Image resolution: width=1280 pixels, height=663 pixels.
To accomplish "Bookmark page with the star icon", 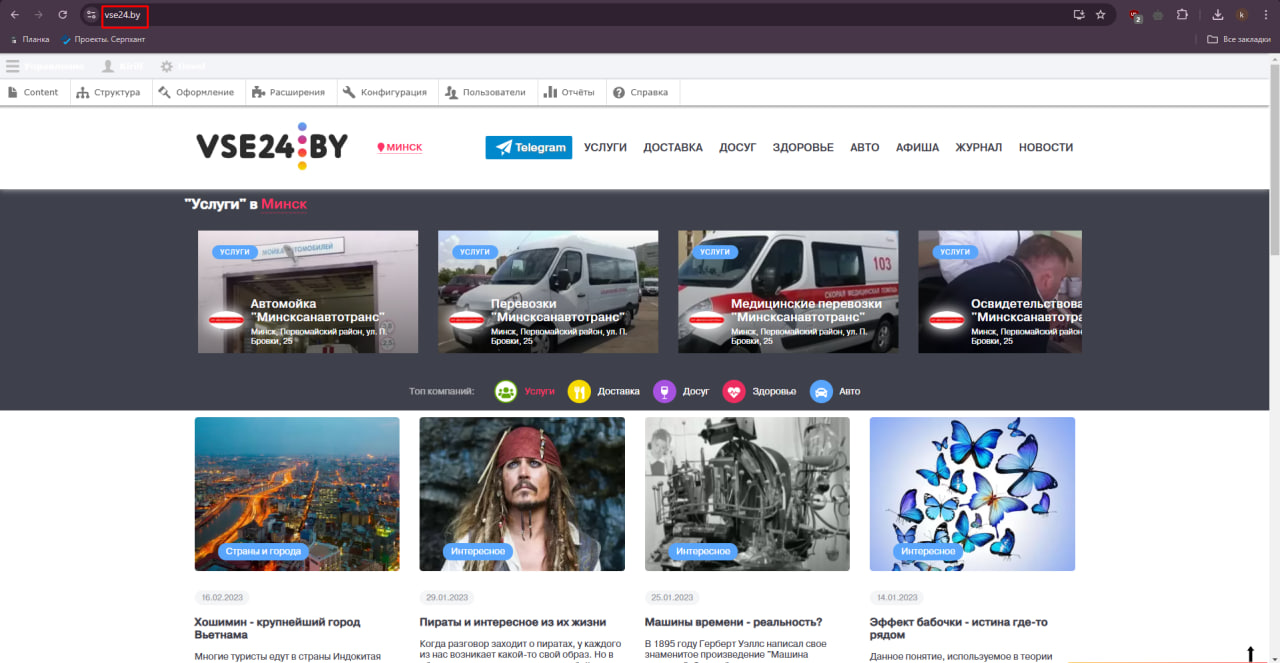I will pyautogui.click(x=1100, y=15).
